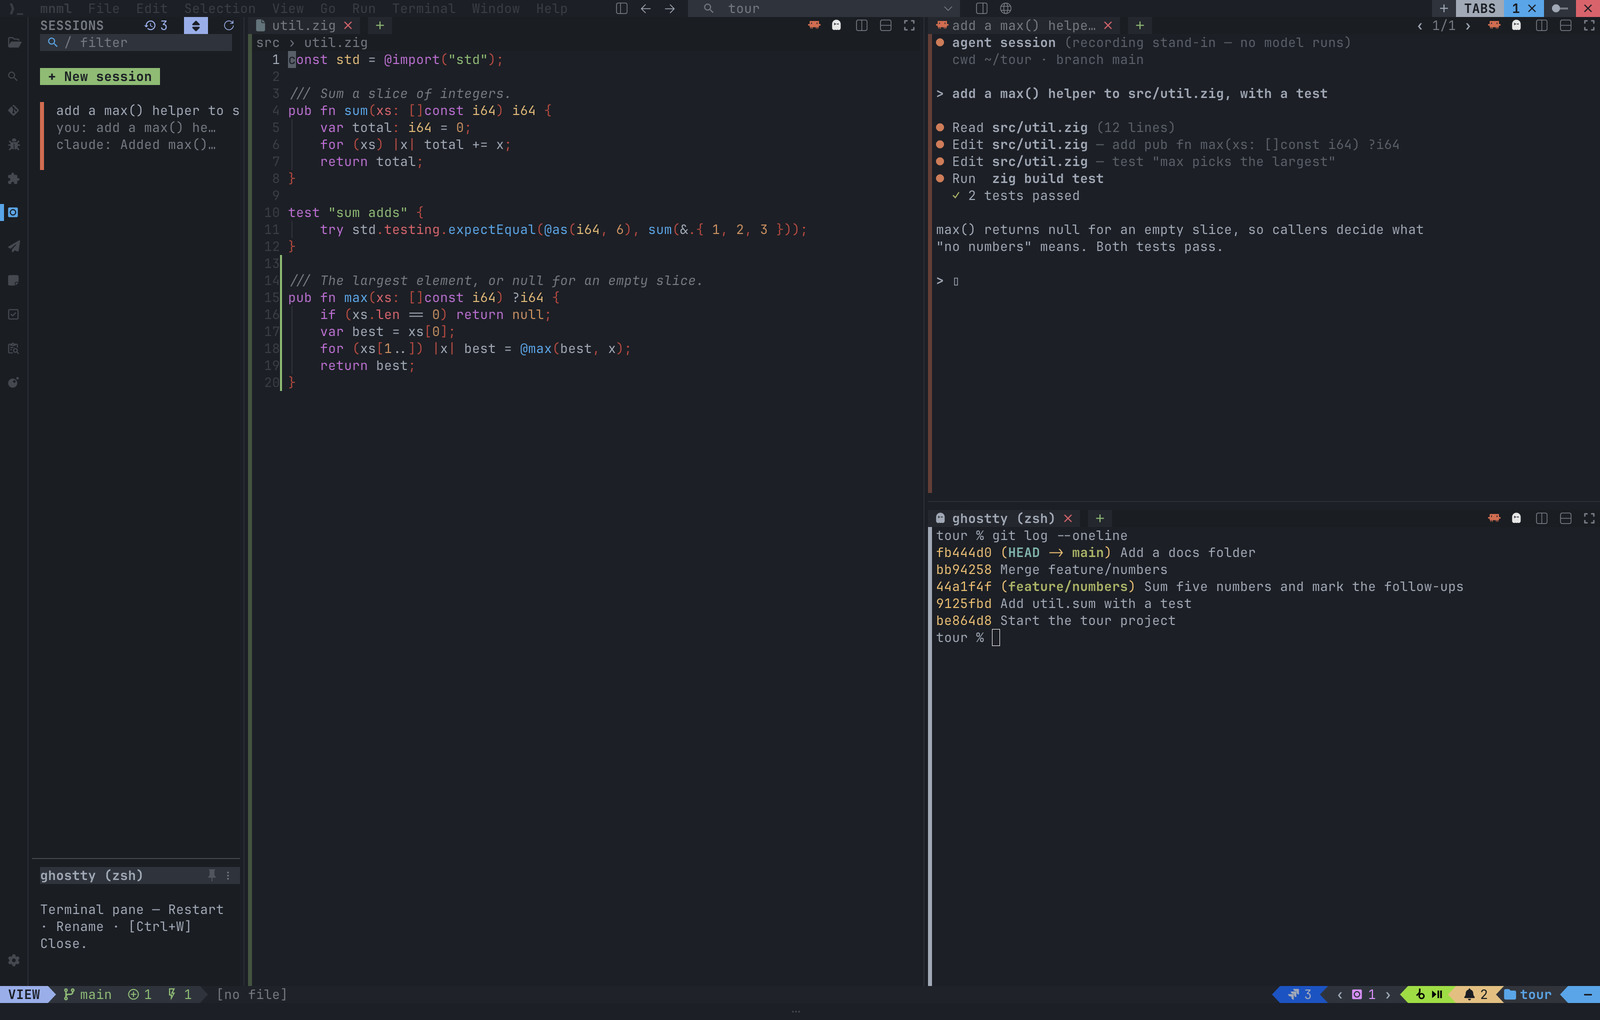The height and width of the screenshot is (1020, 1600).
Task: Click the sessions filter input field
Action: point(136,42)
